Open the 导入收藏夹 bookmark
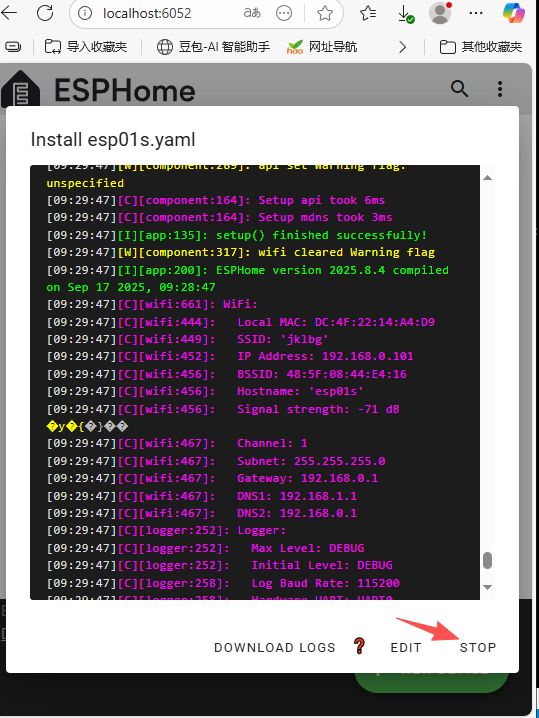Image resolution: width=539 pixels, height=718 pixels. [86, 47]
